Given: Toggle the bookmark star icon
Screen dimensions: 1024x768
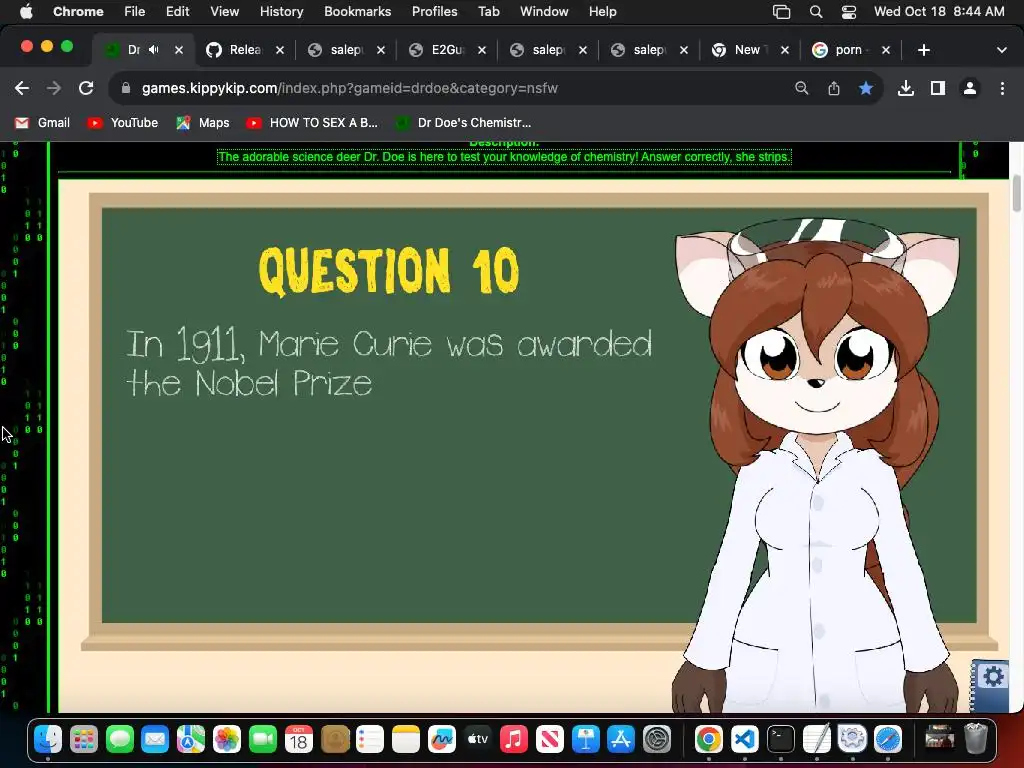Looking at the screenshot, I should click(x=866, y=88).
